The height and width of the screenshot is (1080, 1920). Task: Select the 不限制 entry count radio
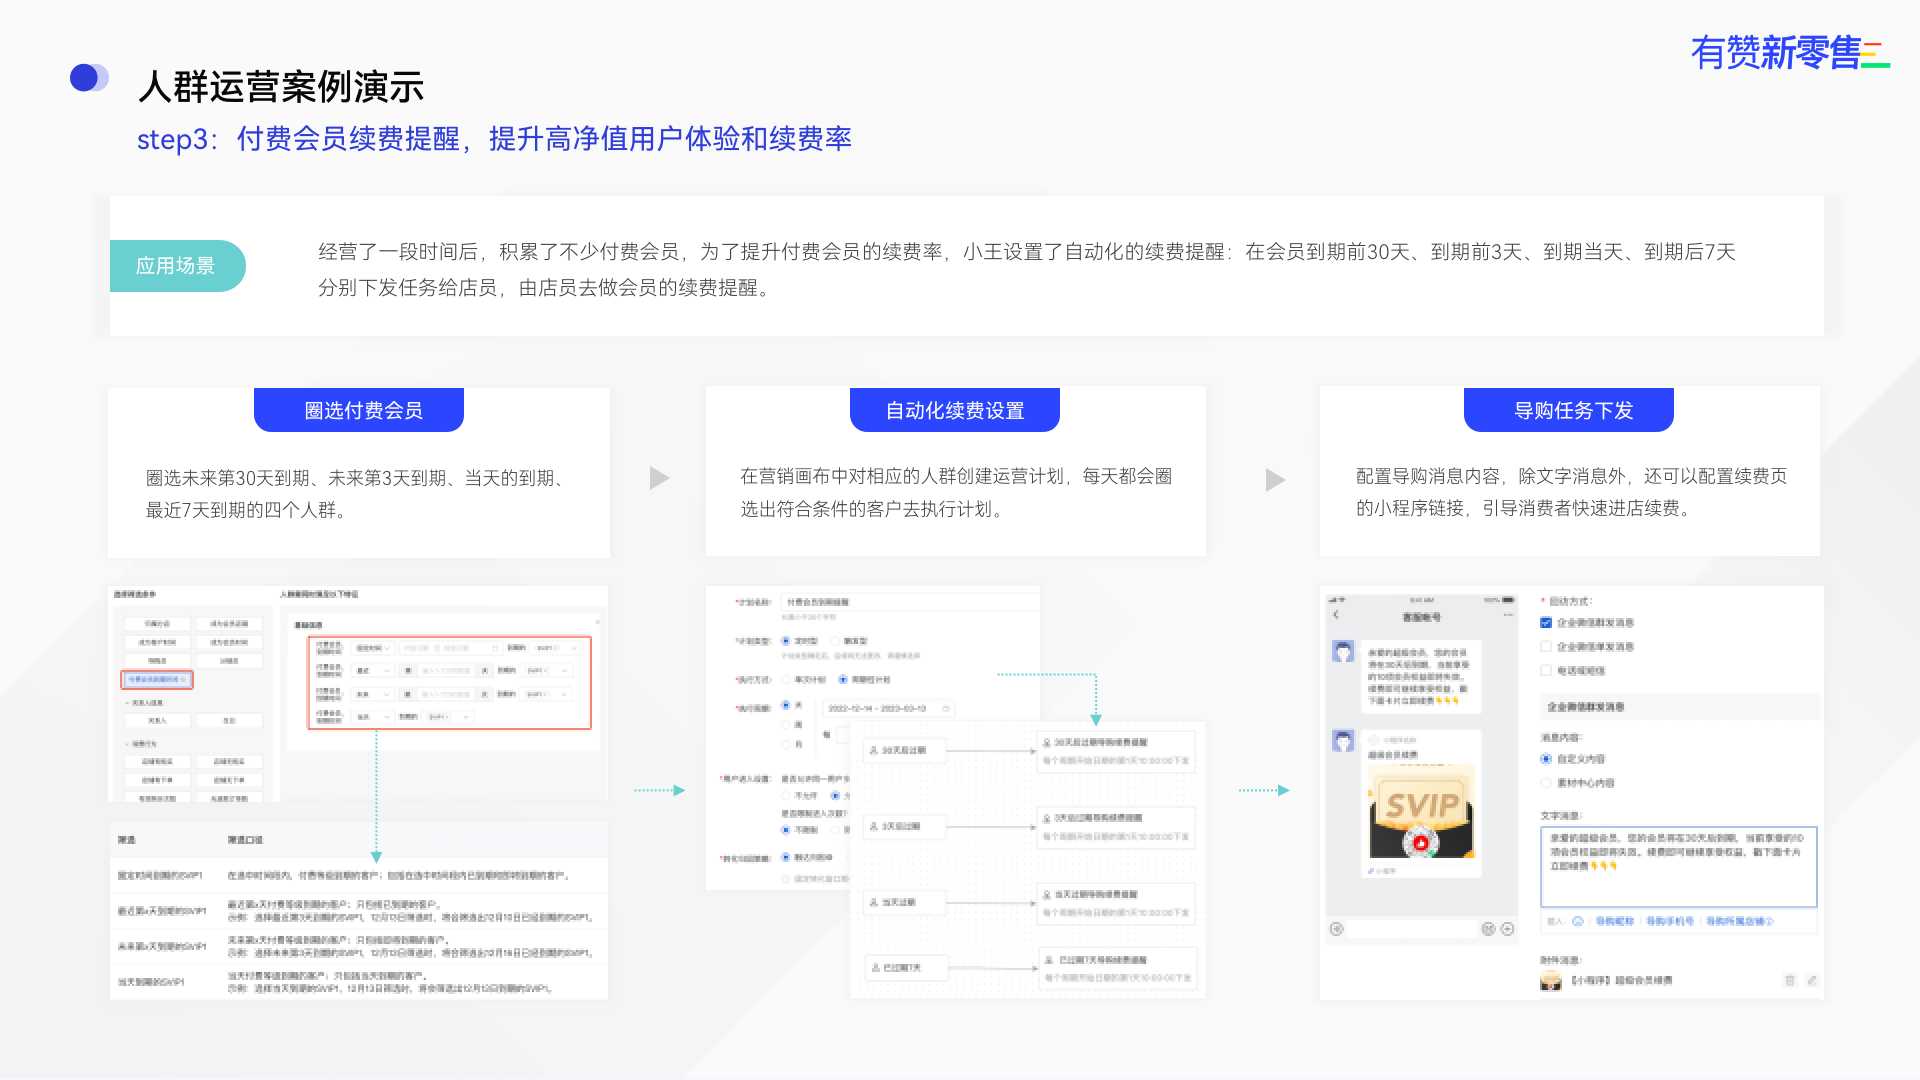click(x=786, y=830)
